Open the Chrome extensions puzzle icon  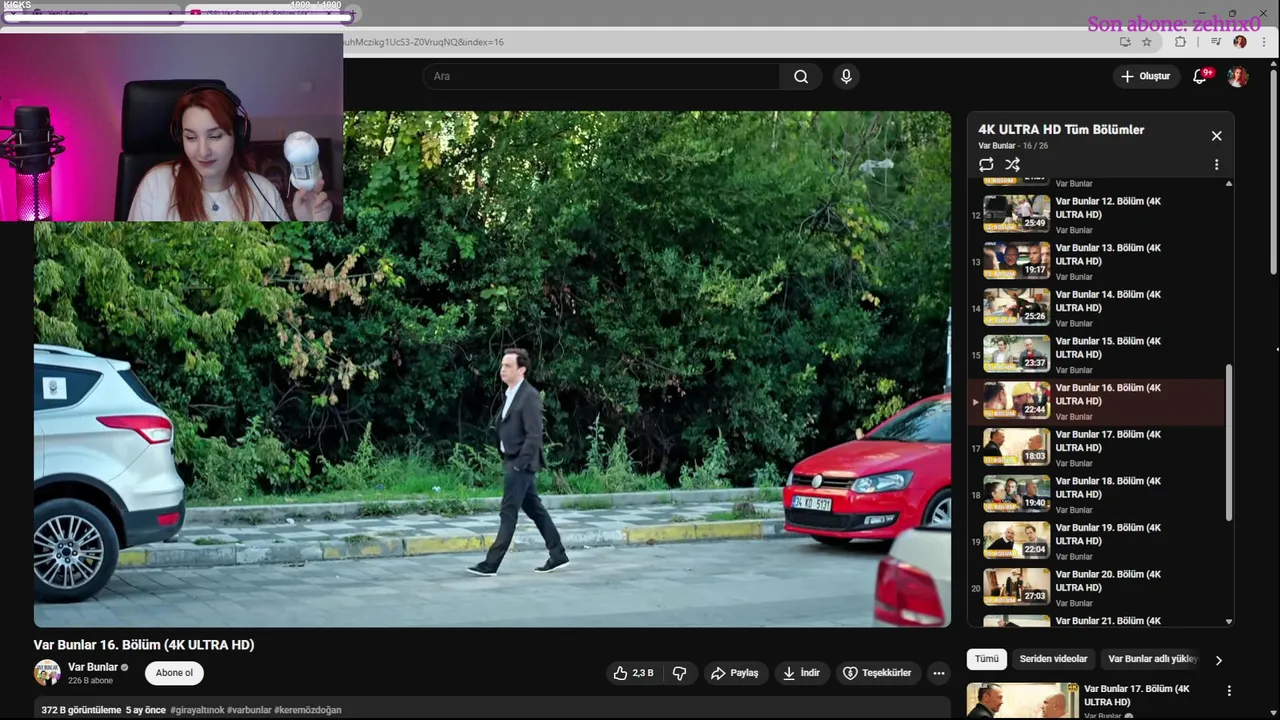click(1181, 42)
